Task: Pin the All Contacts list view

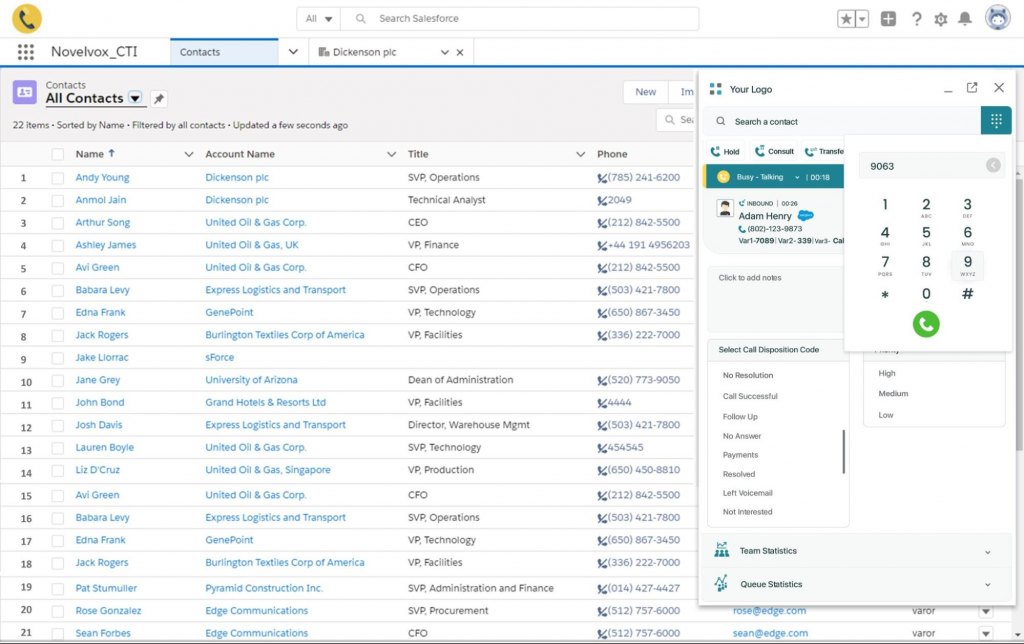Action: point(159,99)
